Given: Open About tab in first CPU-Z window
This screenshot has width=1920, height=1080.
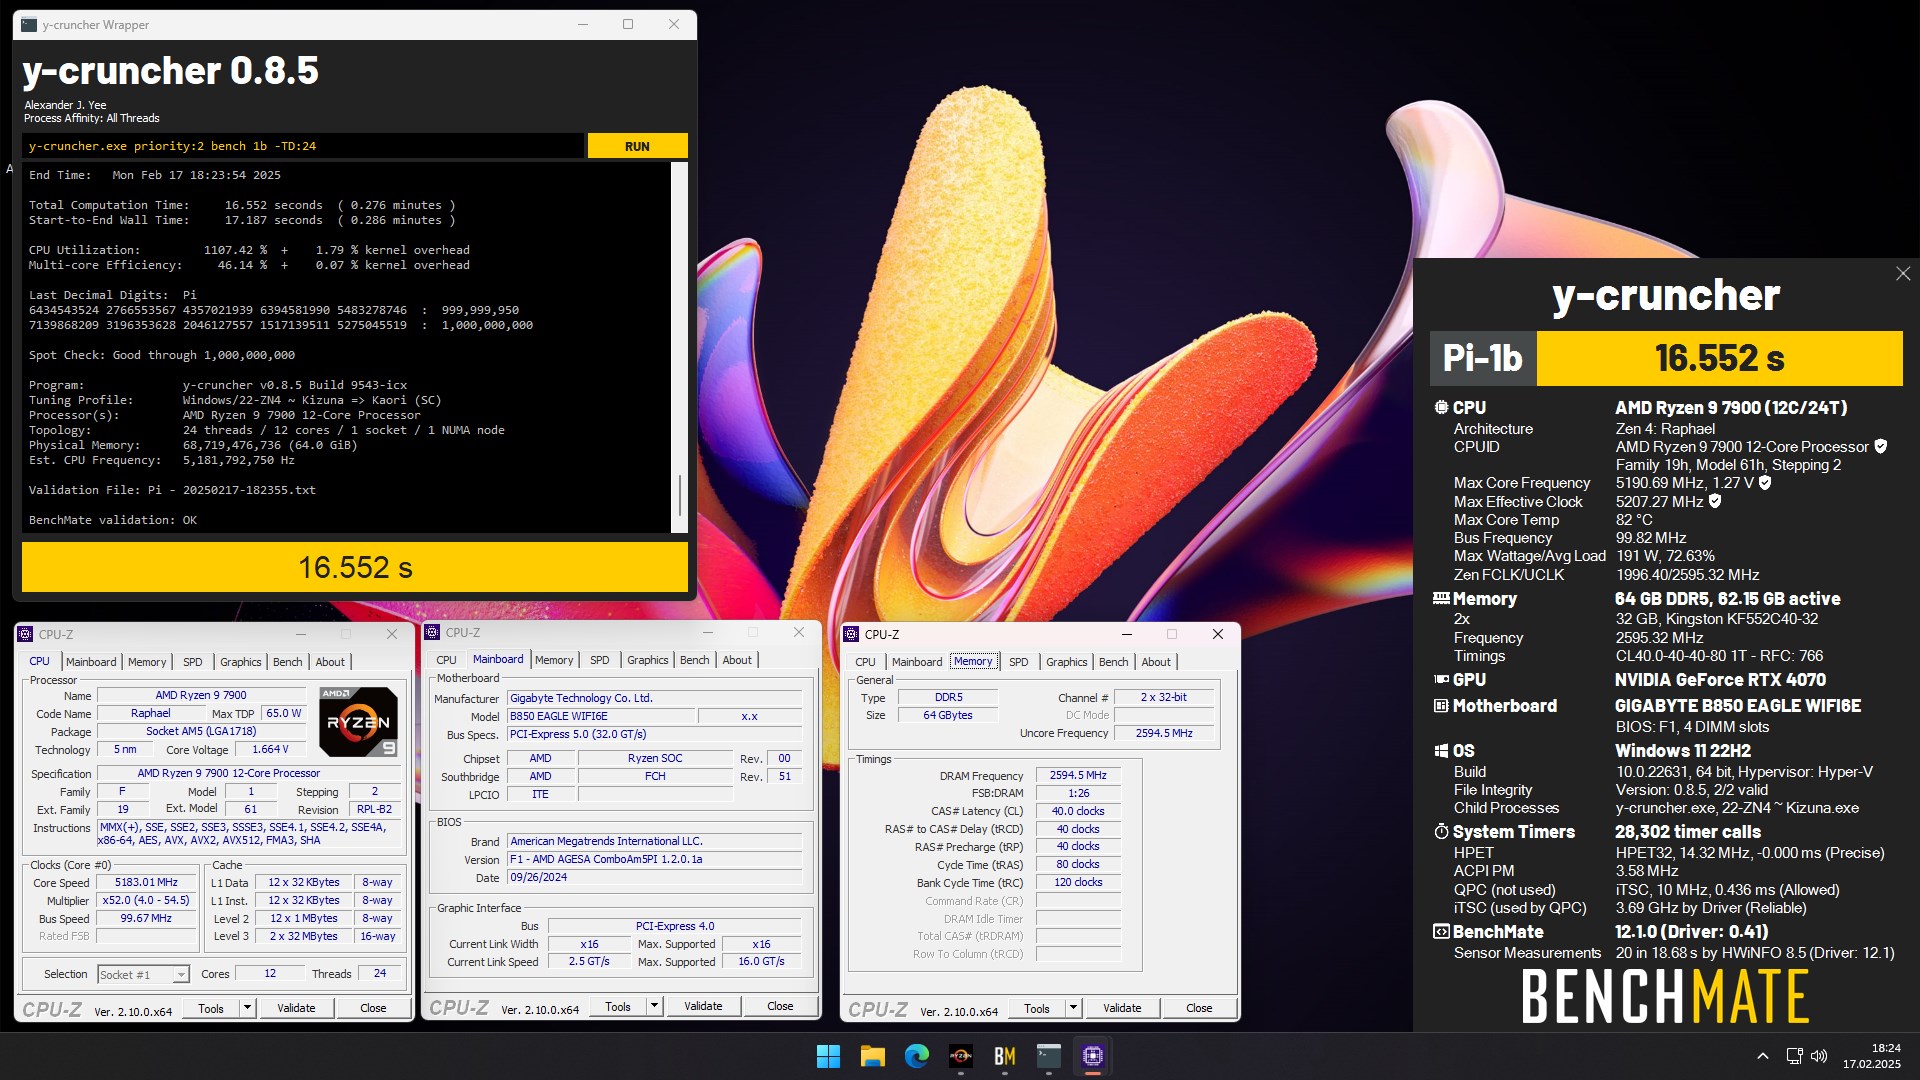Looking at the screenshot, I should [x=330, y=662].
